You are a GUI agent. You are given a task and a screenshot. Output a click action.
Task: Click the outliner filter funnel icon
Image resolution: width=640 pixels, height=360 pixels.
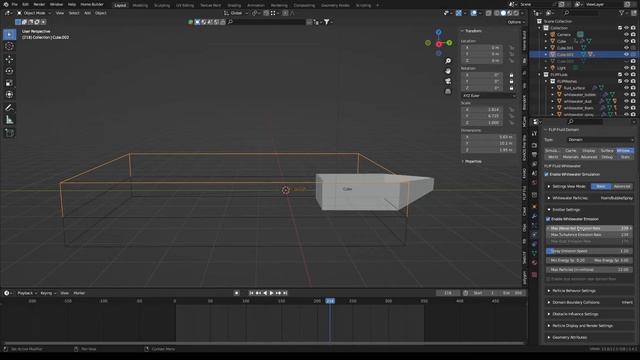622,13
